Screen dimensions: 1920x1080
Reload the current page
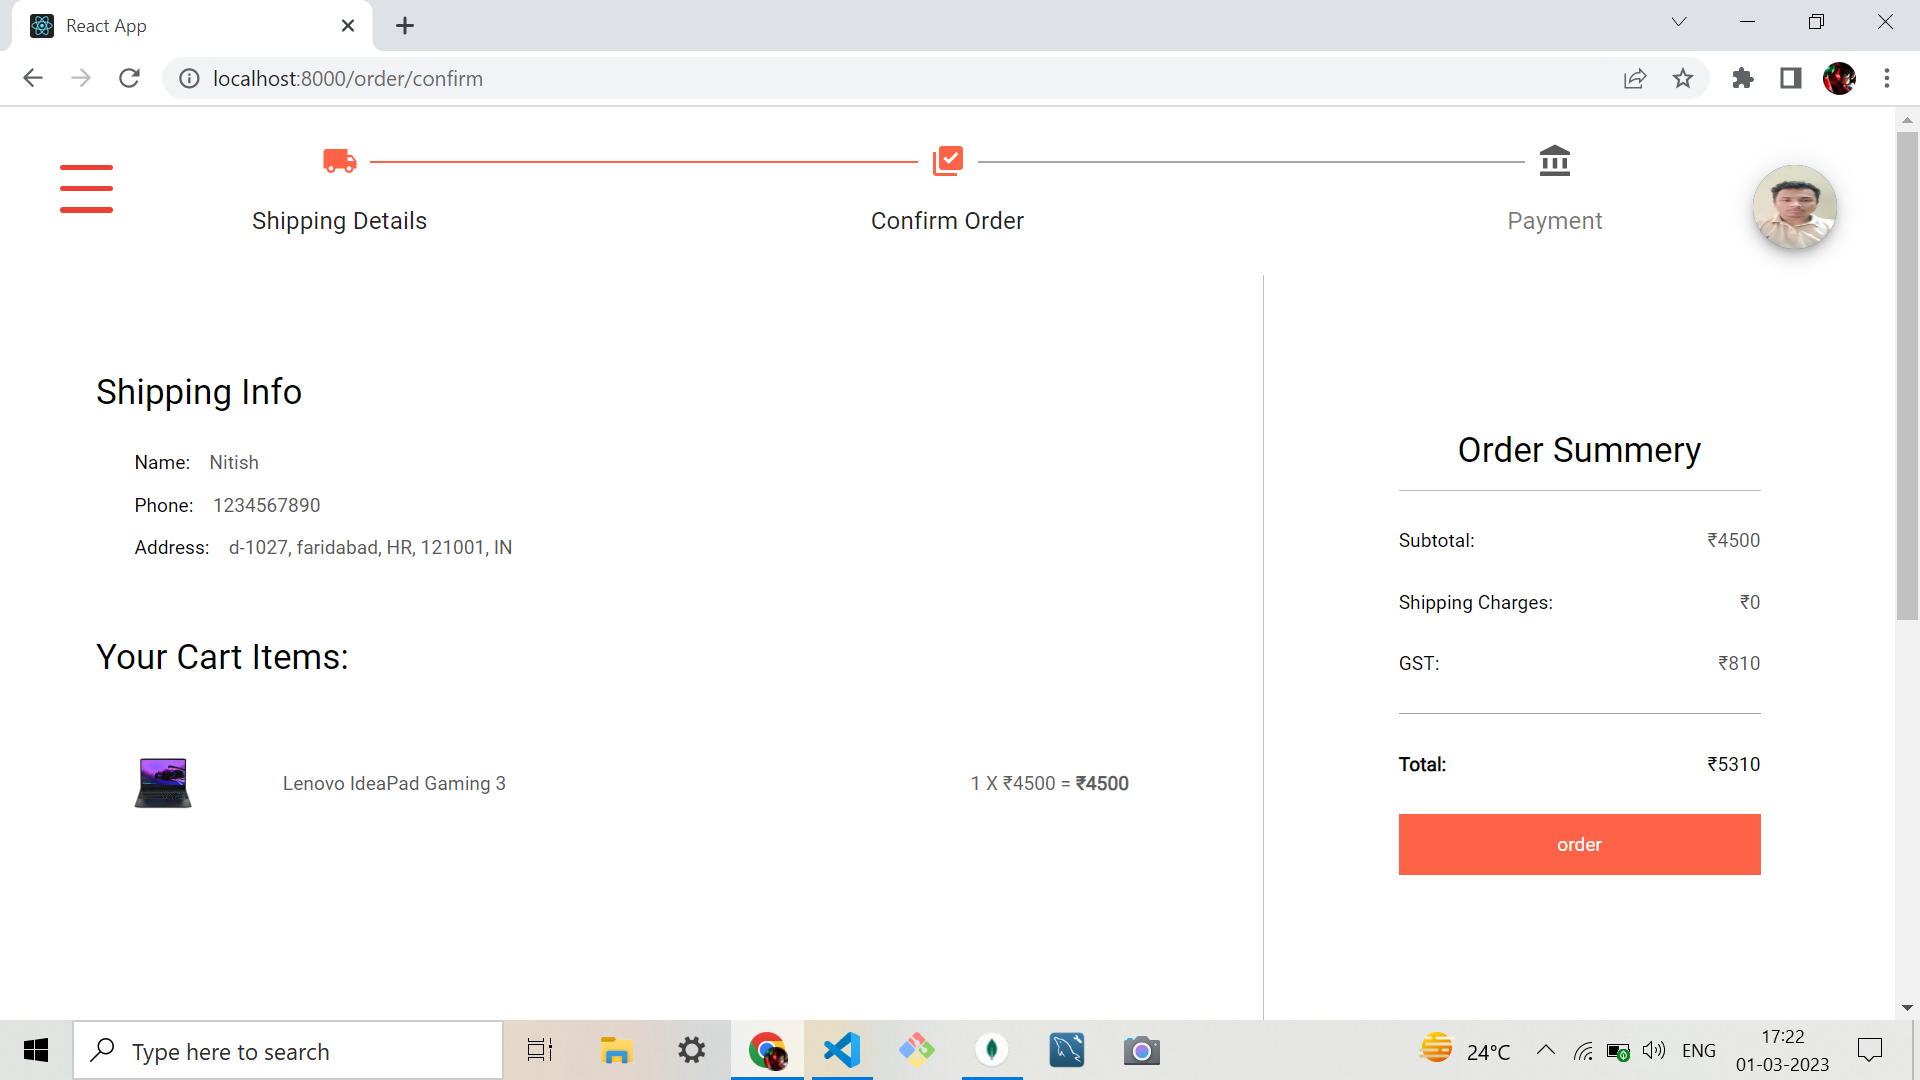(129, 78)
